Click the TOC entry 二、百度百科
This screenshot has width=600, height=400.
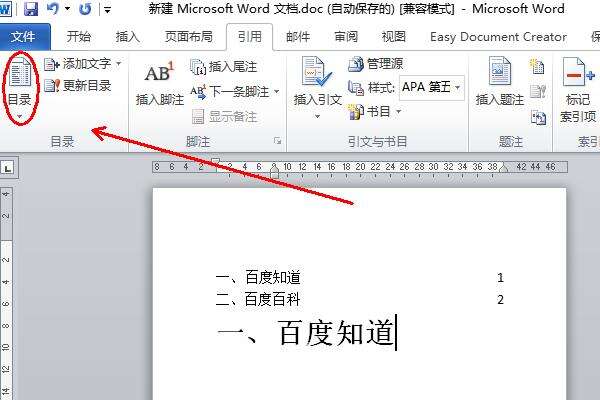(258, 299)
